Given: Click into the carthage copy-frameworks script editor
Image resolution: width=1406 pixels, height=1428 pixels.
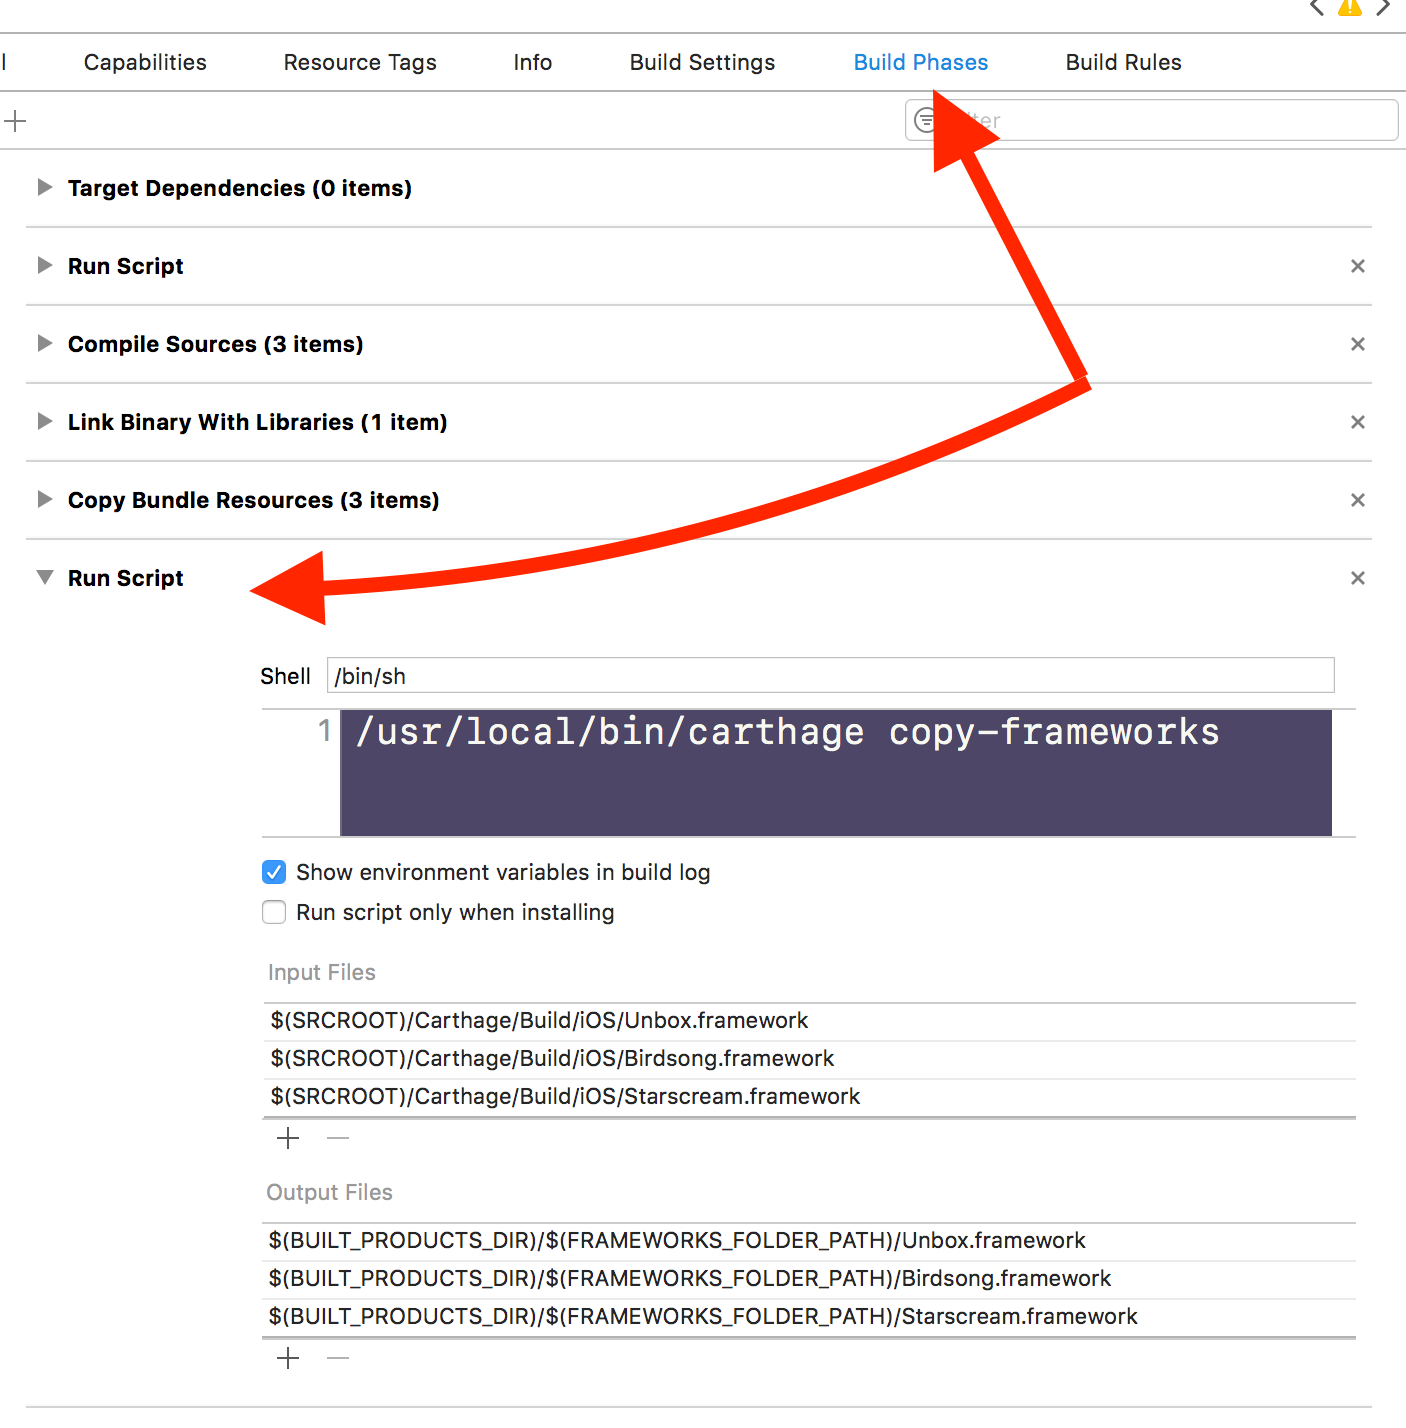Looking at the screenshot, I should pyautogui.click(x=836, y=773).
